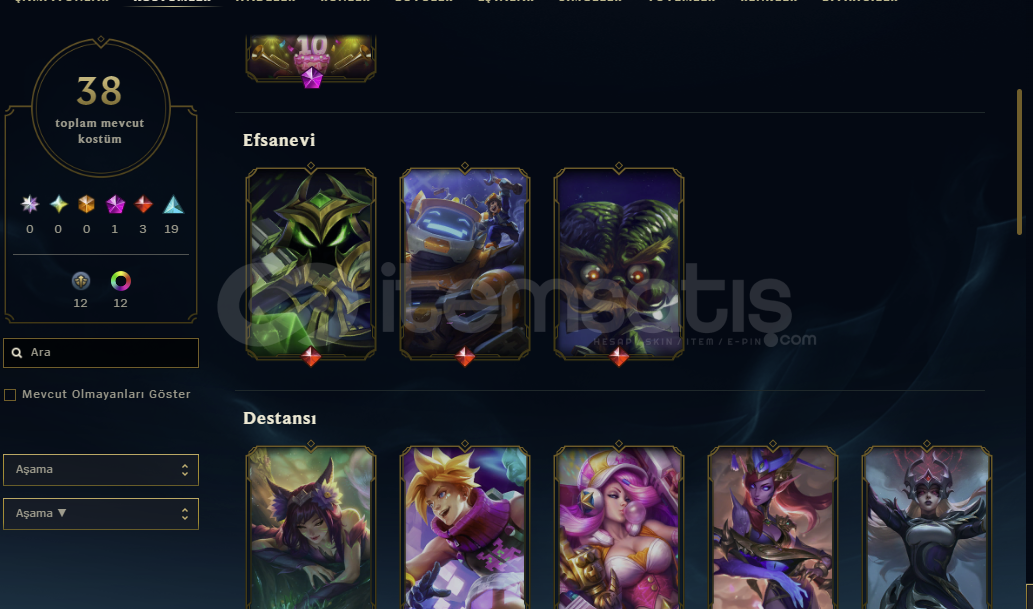Select the blue truck Efsanevi skin card
Viewport: 1033px width, 609px height.
point(465,264)
